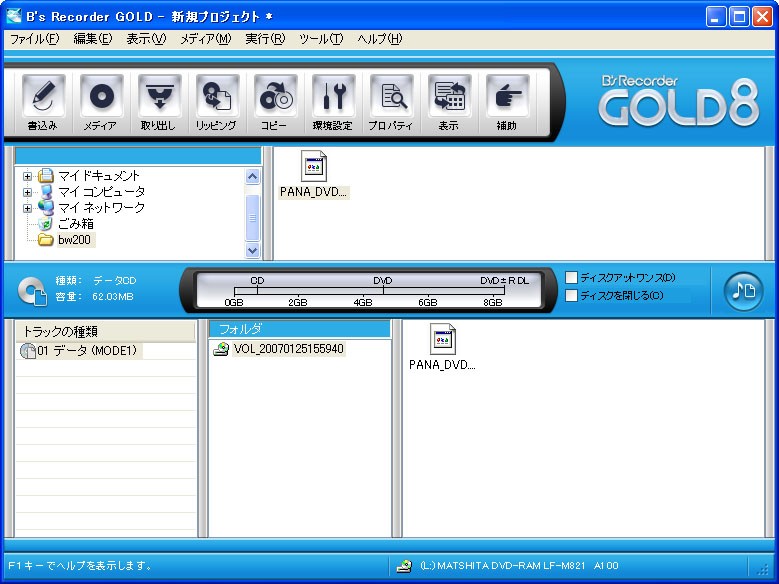Click the 表示 (View) toolbar icon
Screen dimensions: 779x584
(x=449, y=99)
